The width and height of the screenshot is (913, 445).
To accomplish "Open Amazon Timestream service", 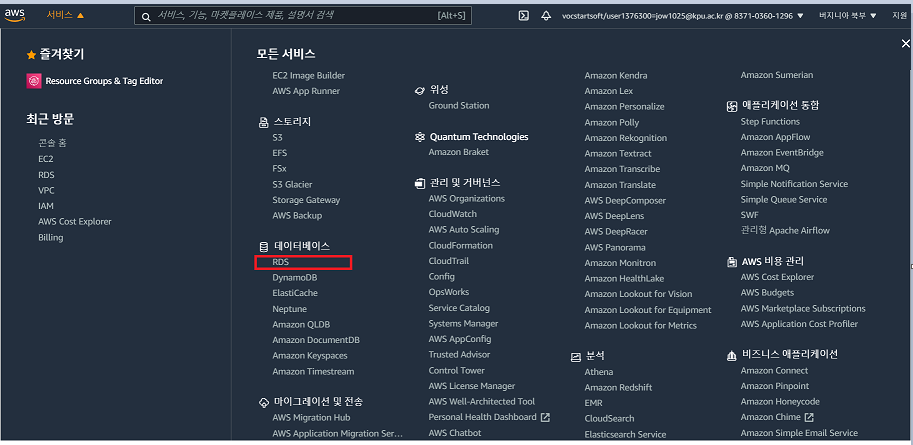I will [313, 371].
